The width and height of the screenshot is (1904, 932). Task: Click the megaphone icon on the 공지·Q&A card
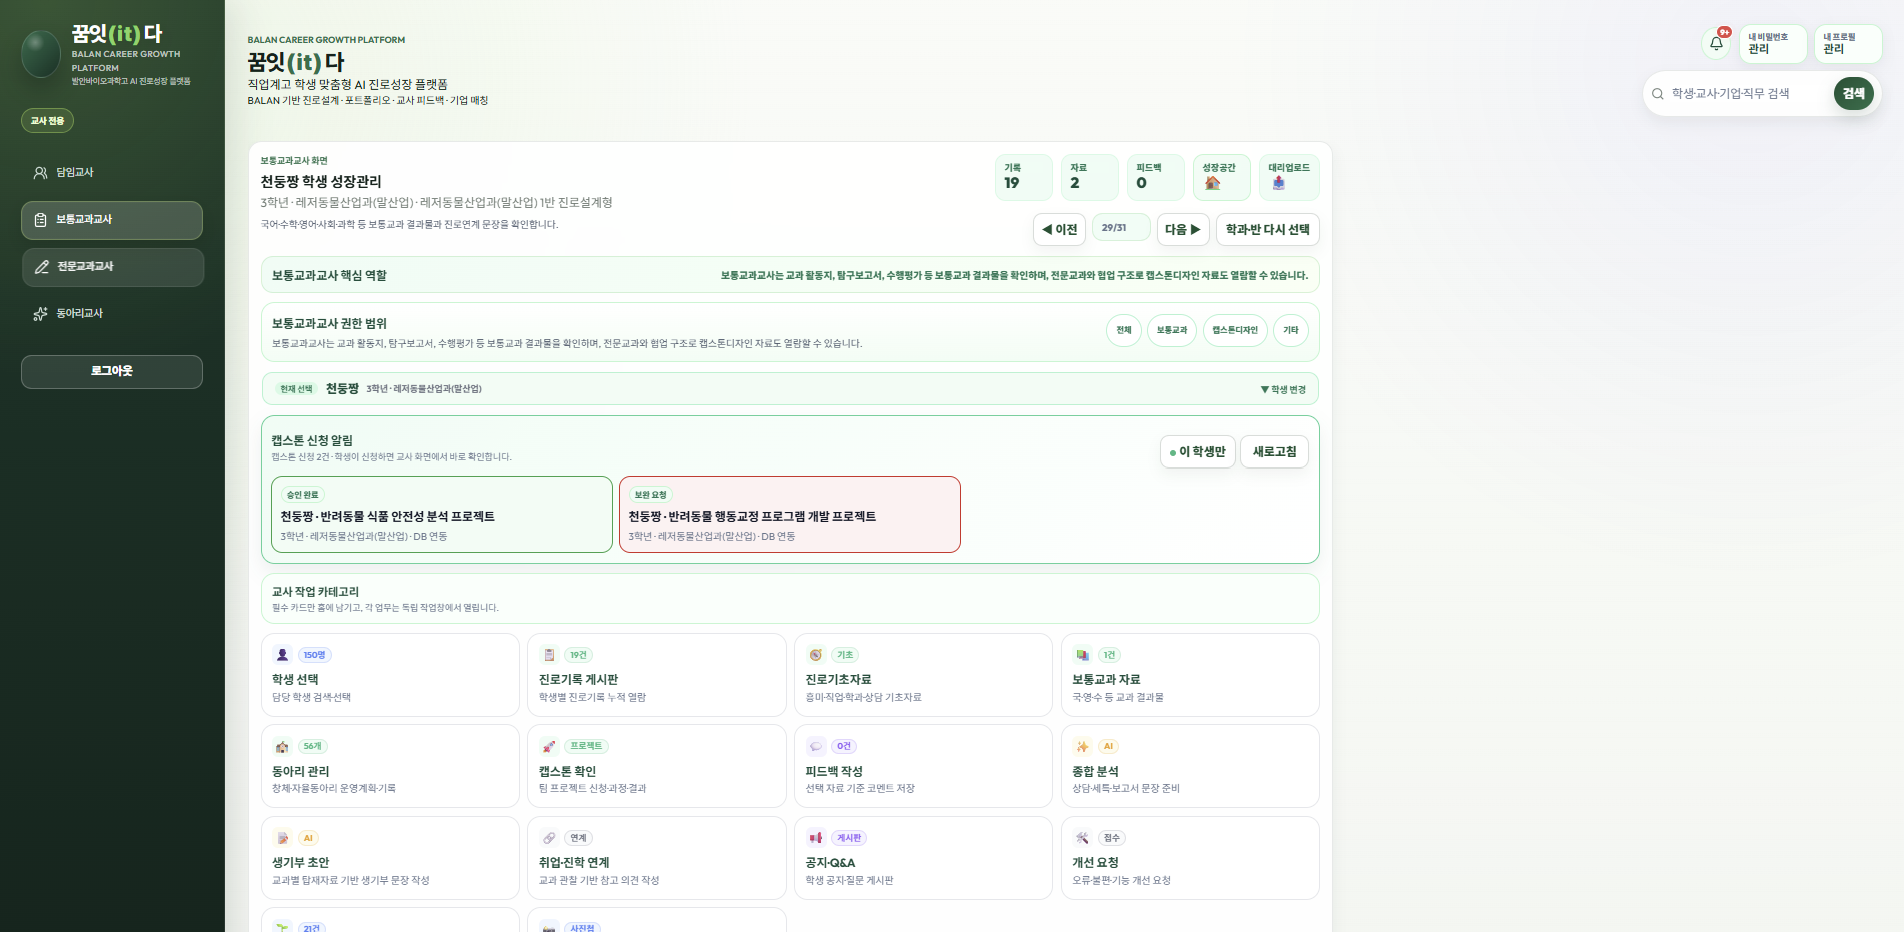pos(816,838)
